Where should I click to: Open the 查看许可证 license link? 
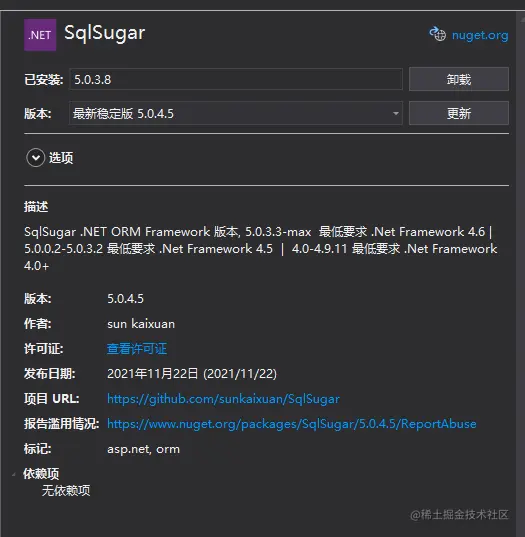(x=137, y=349)
